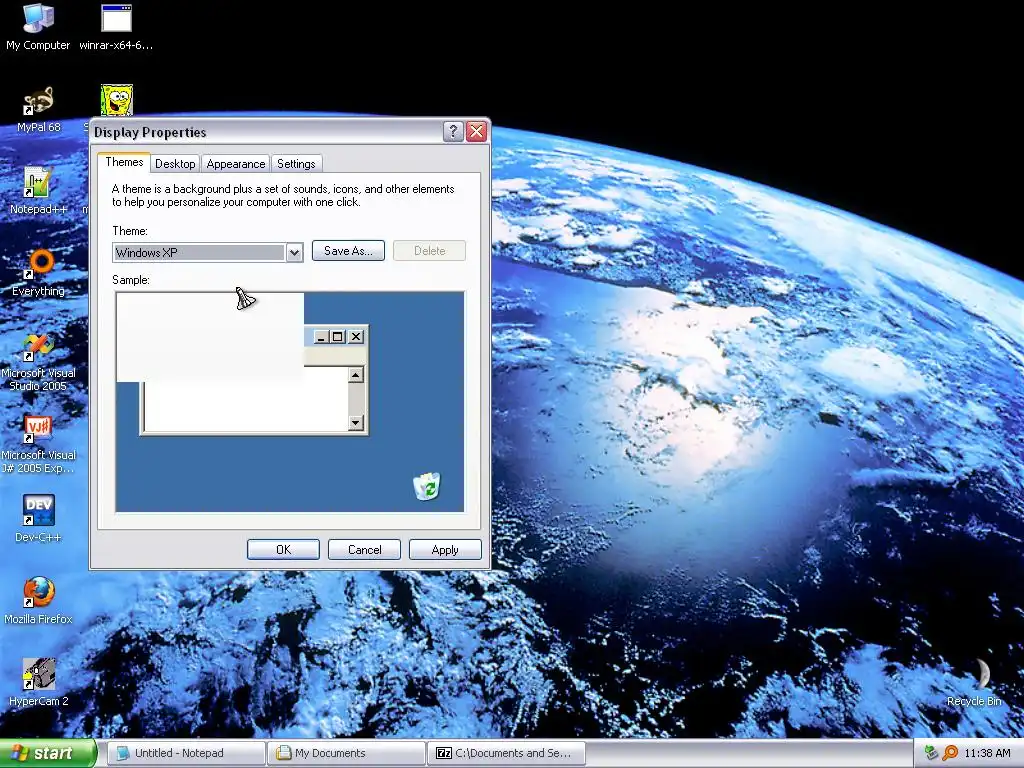
Task: Open the Start menu
Action: 47,753
